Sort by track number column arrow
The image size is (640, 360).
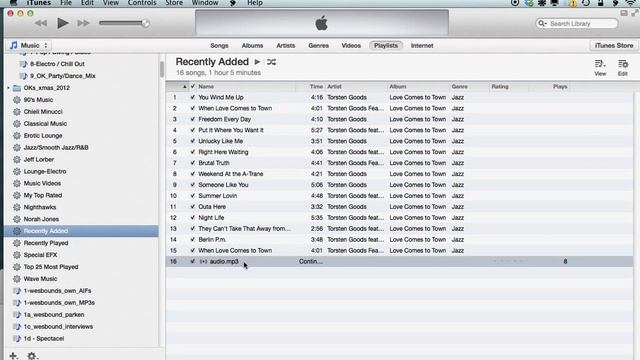(184, 87)
